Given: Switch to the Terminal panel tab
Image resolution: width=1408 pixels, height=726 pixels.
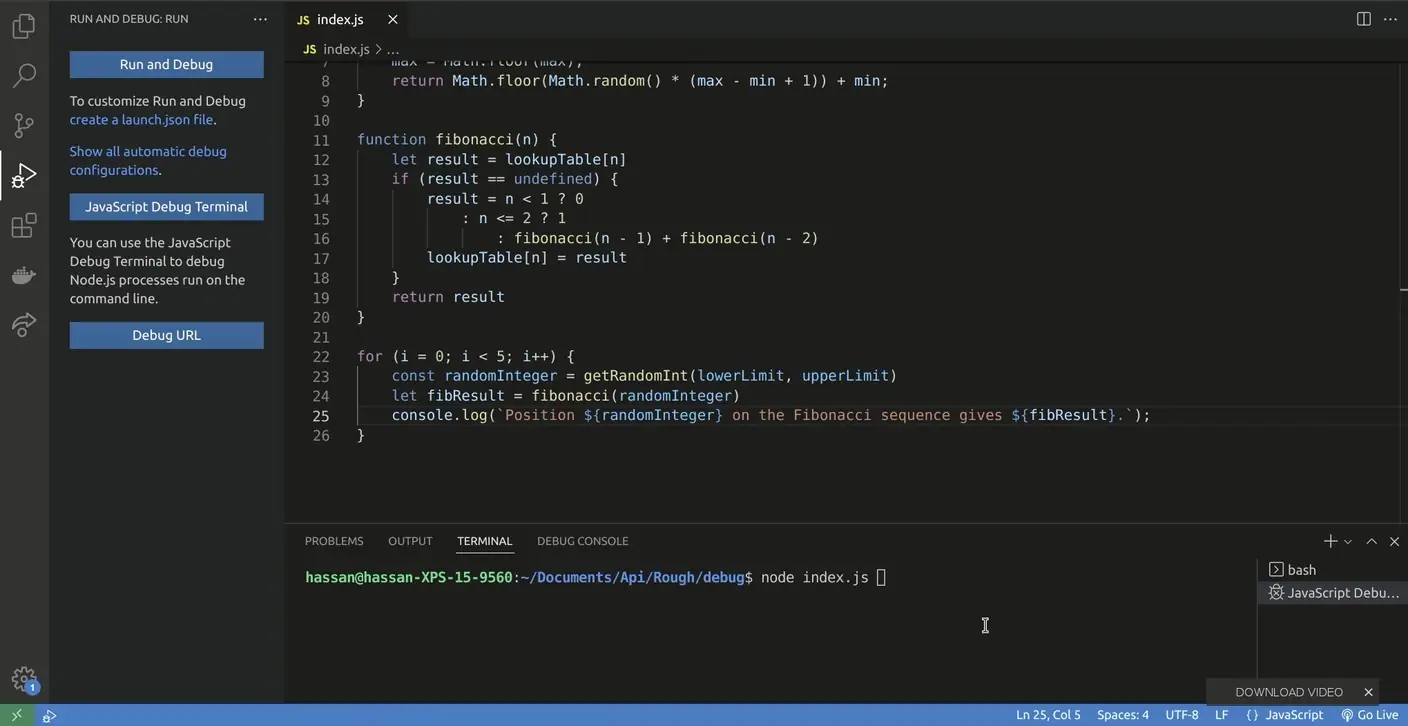Looking at the screenshot, I should [x=485, y=541].
